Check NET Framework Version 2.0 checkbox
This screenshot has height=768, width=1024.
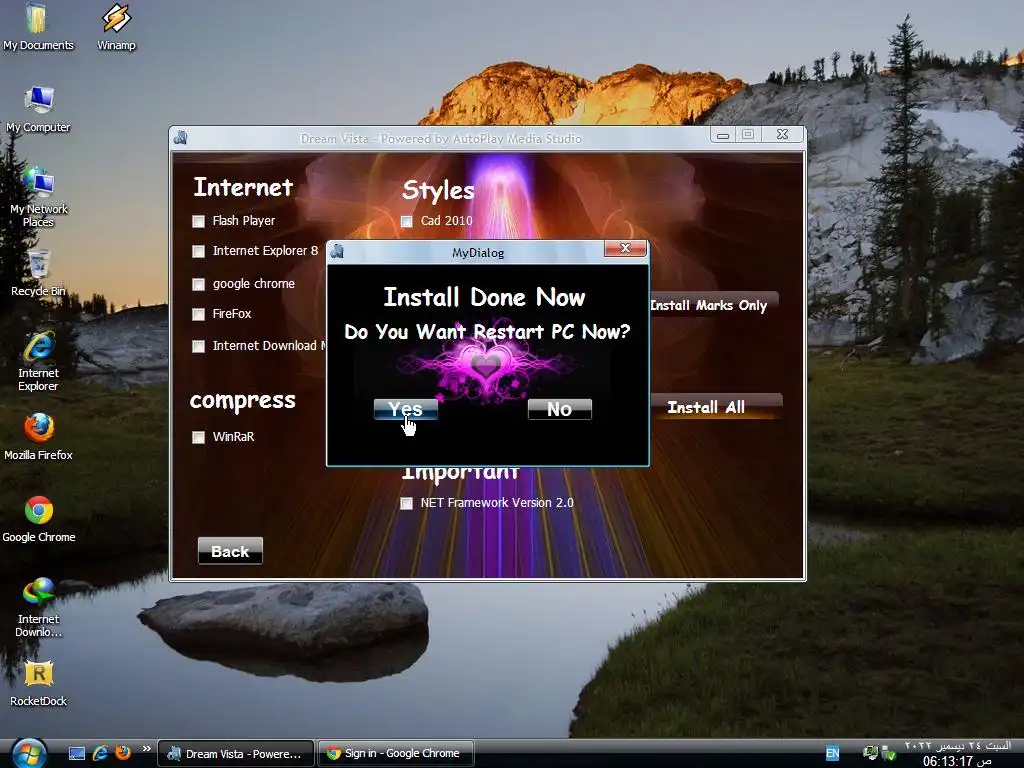406,504
